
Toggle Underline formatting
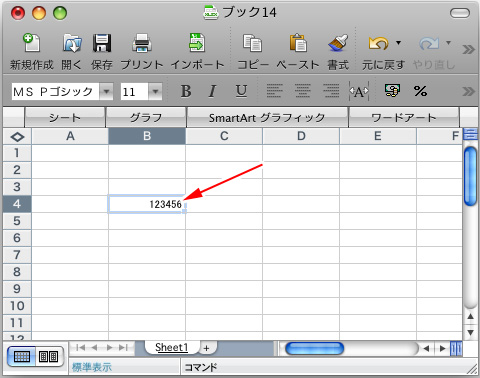(x=241, y=91)
